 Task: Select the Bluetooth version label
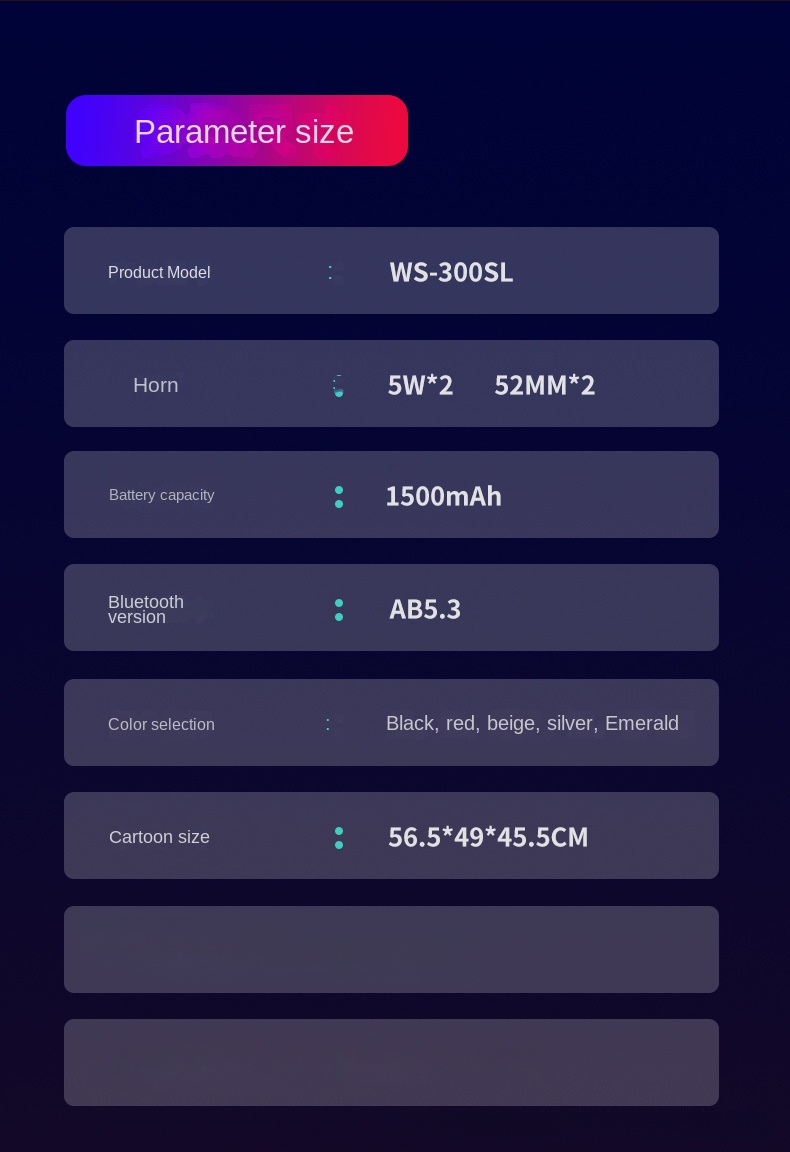click(x=145, y=609)
